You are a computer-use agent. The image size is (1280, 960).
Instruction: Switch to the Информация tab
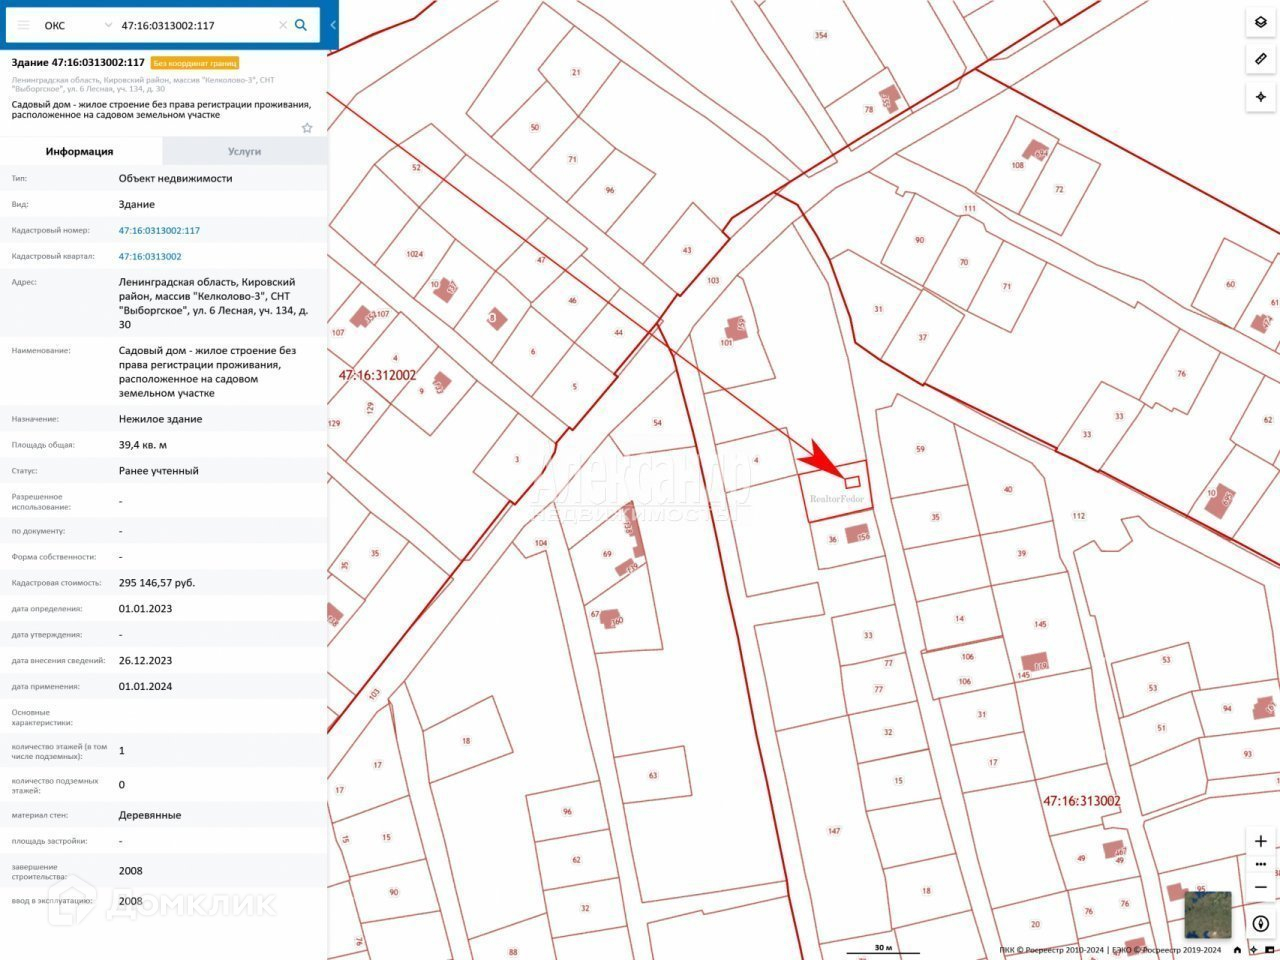pyautogui.click(x=80, y=151)
